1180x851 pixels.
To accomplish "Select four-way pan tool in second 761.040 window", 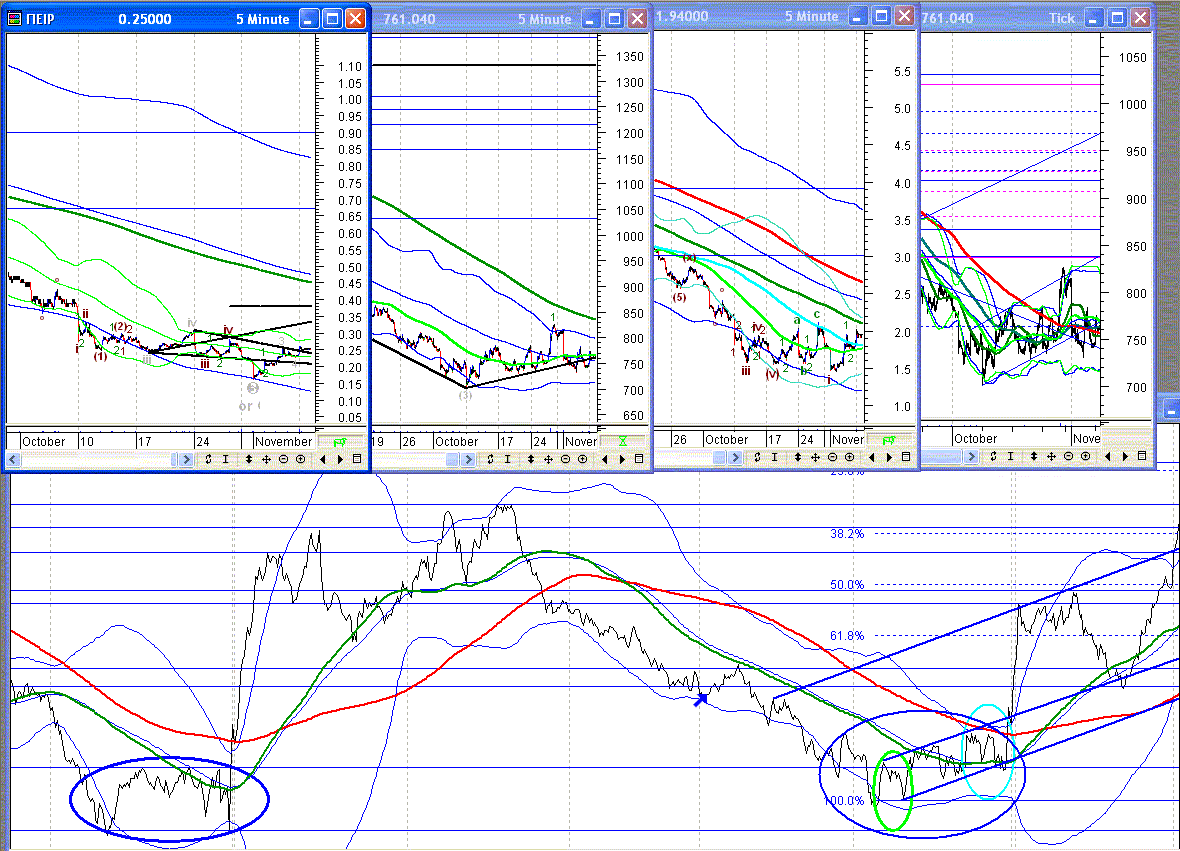I will (548, 459).
